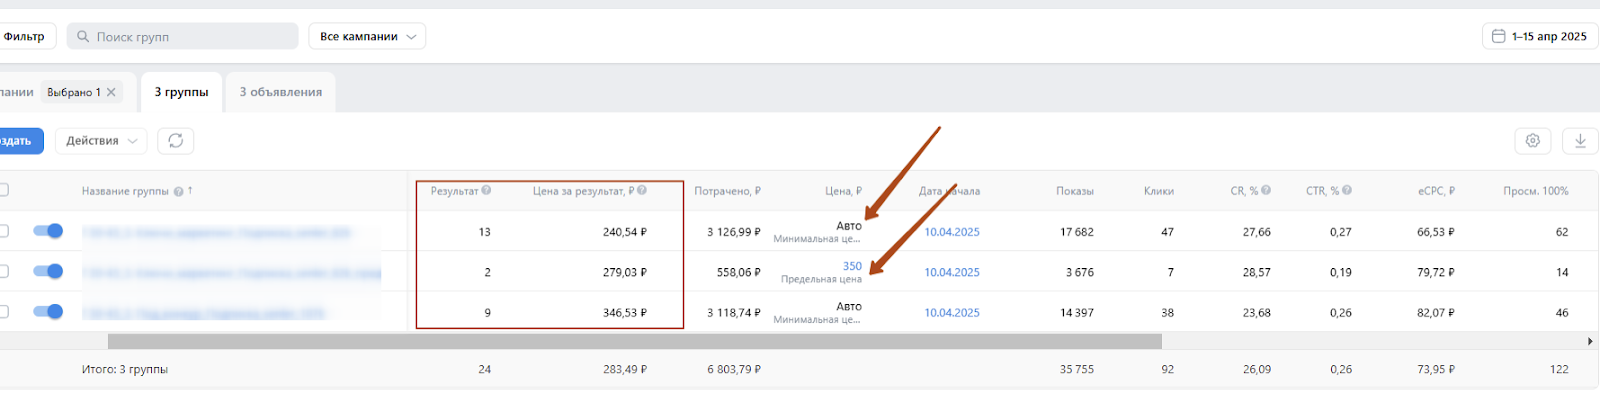Click help icon next to 'Цена за результат'
1600x411 pixels.
(642, 190)
